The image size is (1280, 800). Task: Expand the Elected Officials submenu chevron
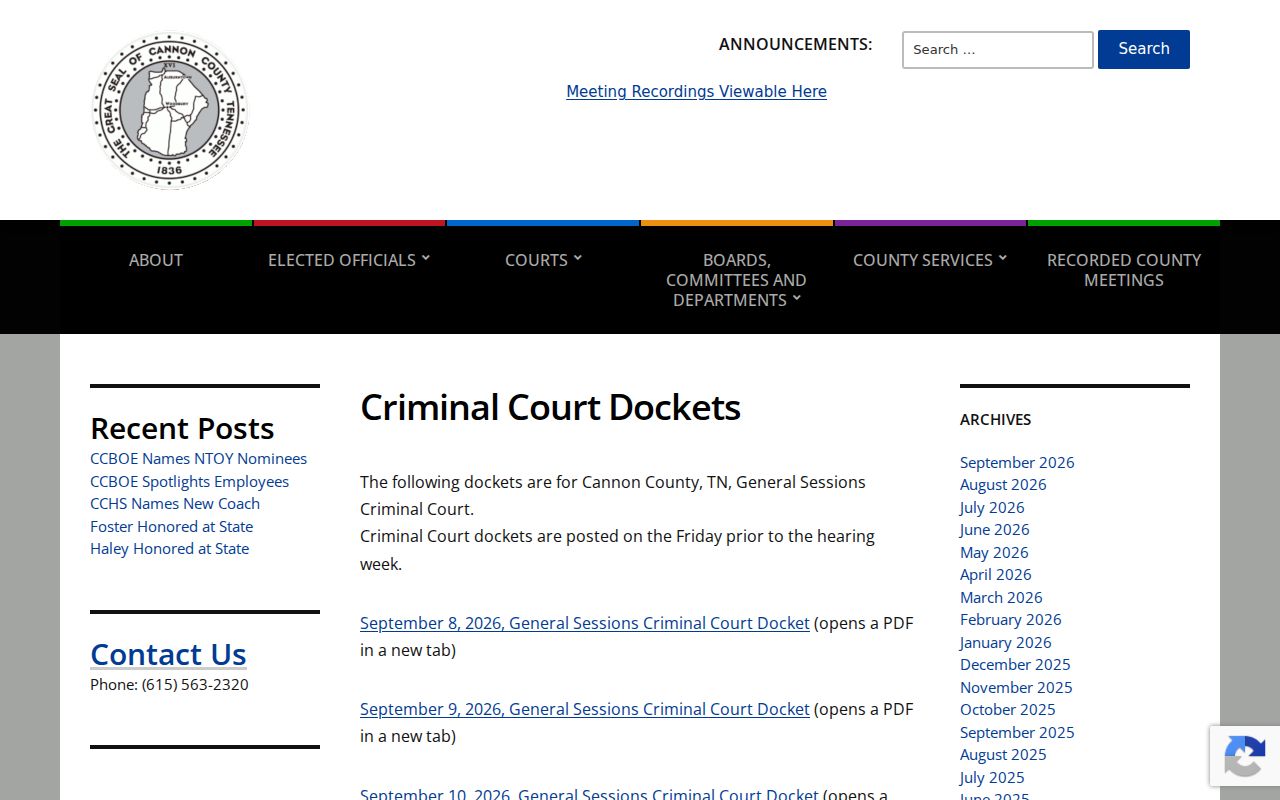tap(425, 258)
